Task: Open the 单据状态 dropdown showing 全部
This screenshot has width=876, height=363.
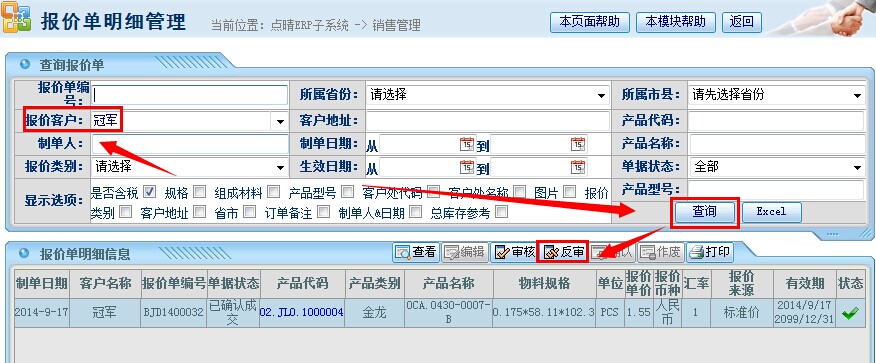Action: coord(777,166)
